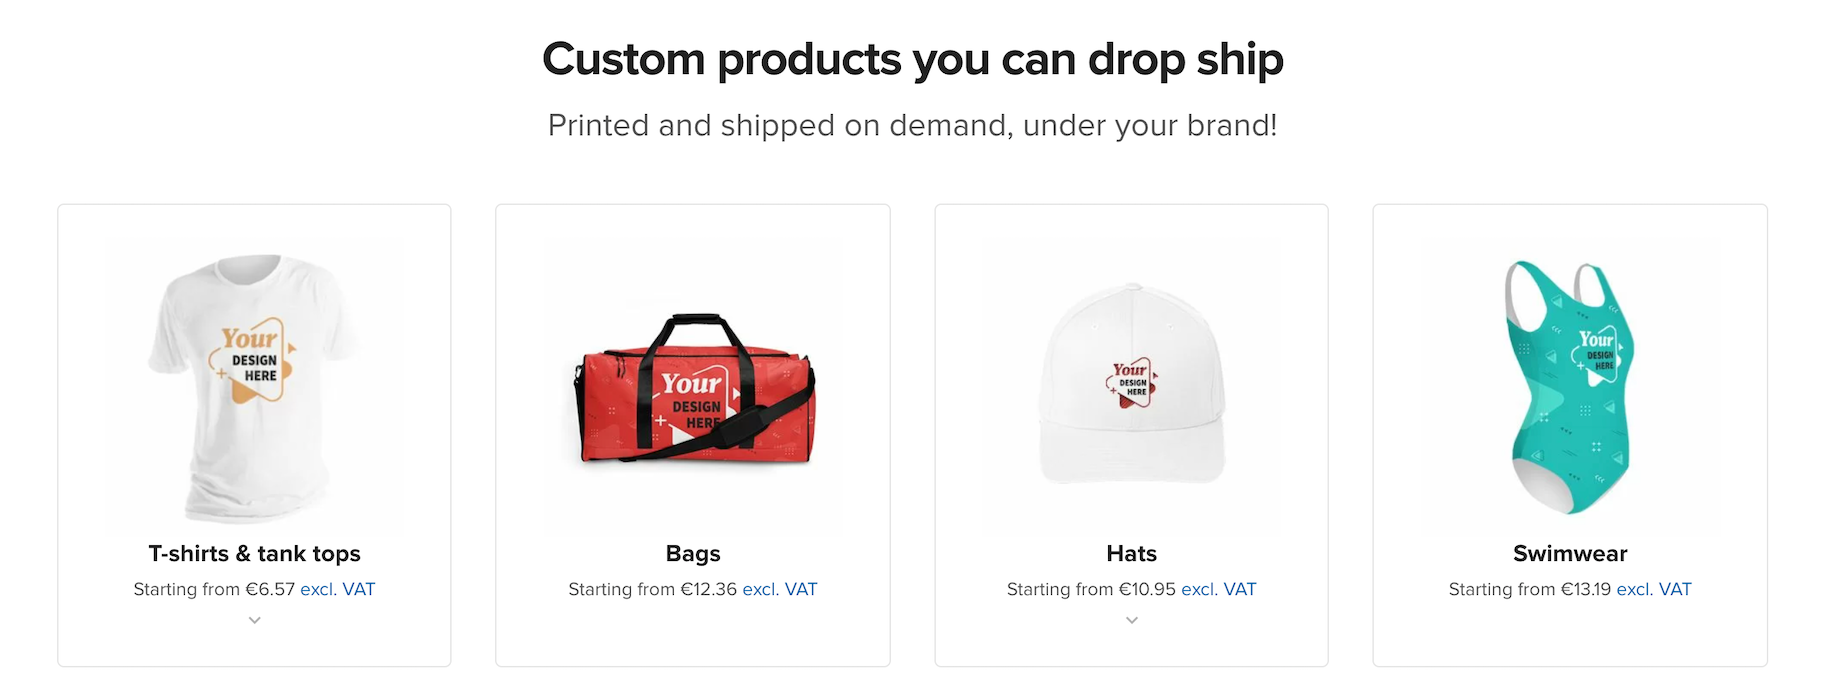Select the Hats product card
Screen dimensions: 1824x700
tap(1131, 435)
